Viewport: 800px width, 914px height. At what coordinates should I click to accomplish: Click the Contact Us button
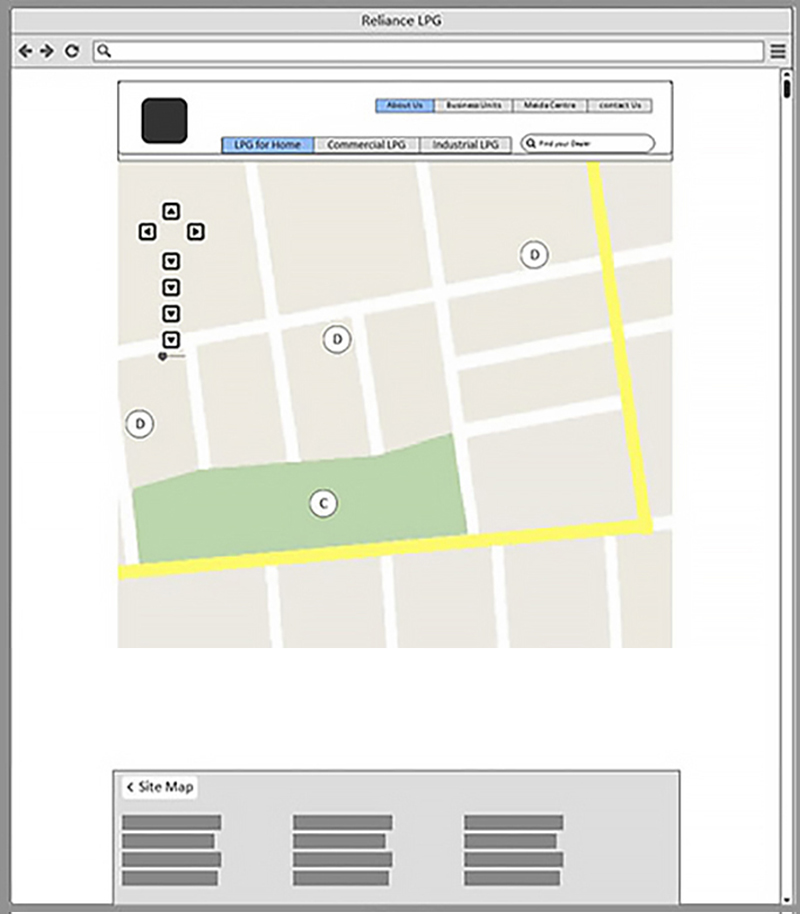620,105
